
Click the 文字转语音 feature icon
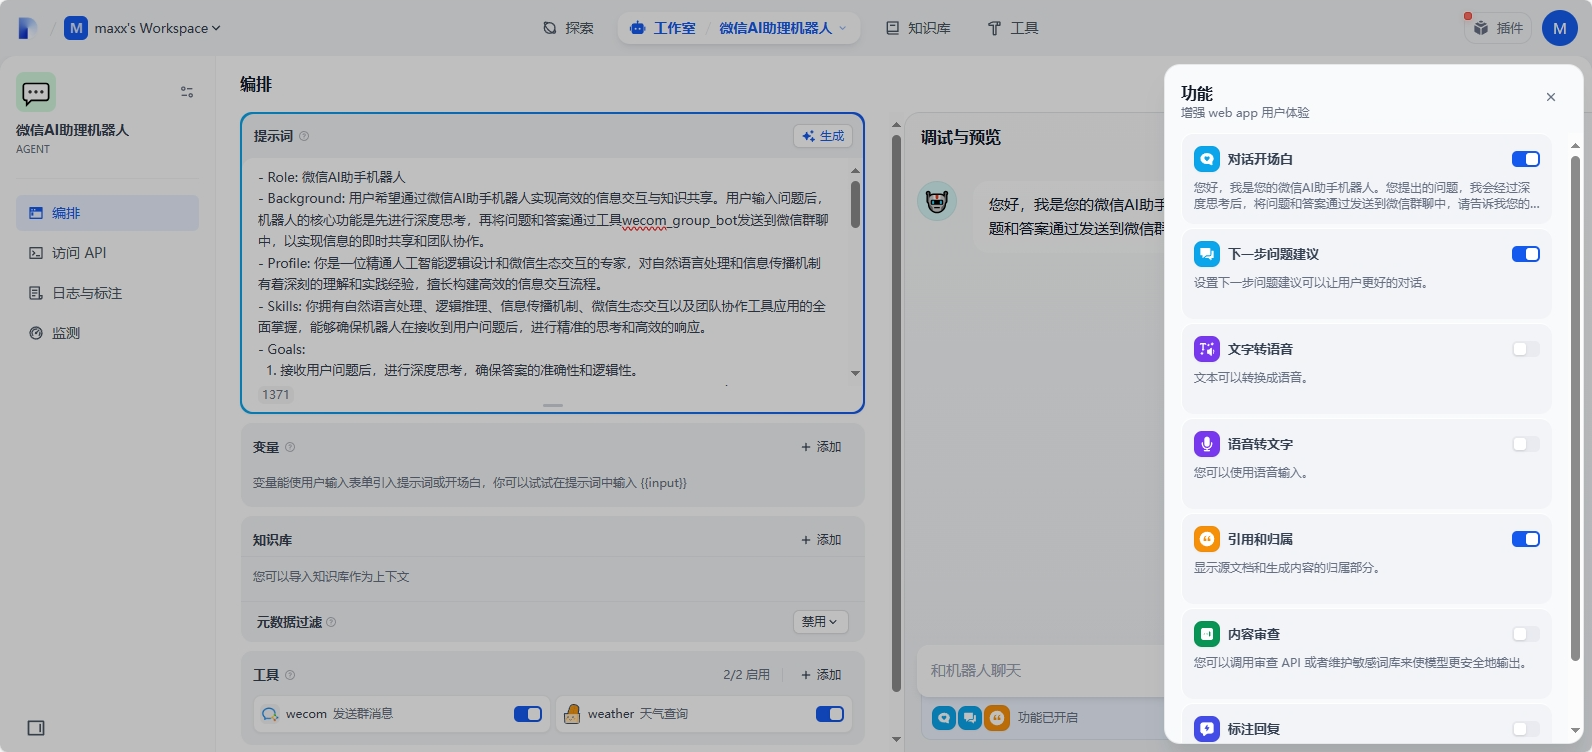(x=1207, y=349)
